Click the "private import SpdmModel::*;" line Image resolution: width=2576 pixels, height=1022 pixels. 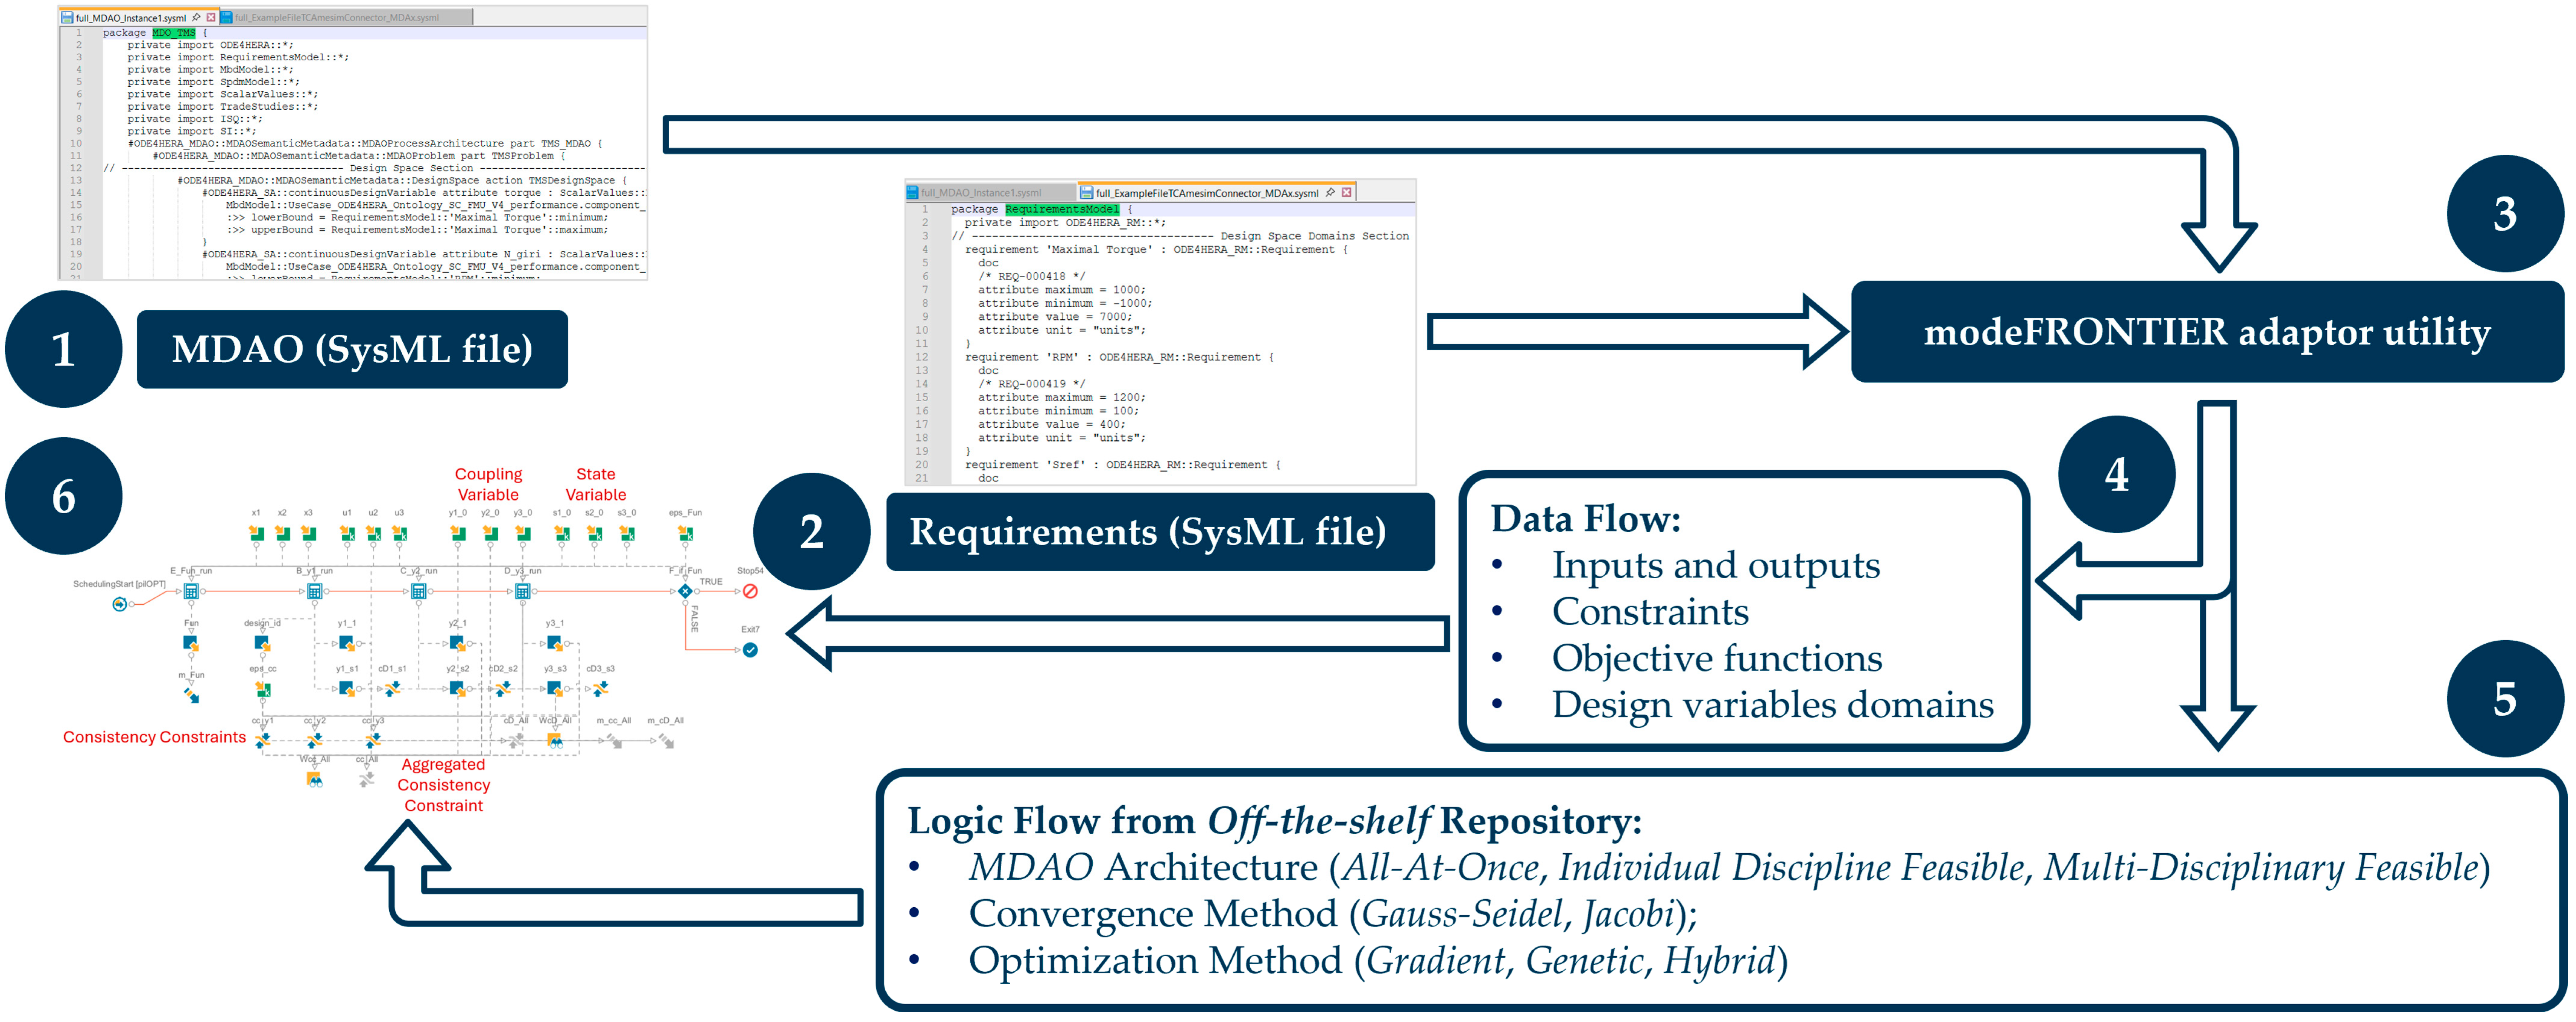point(213,82)
